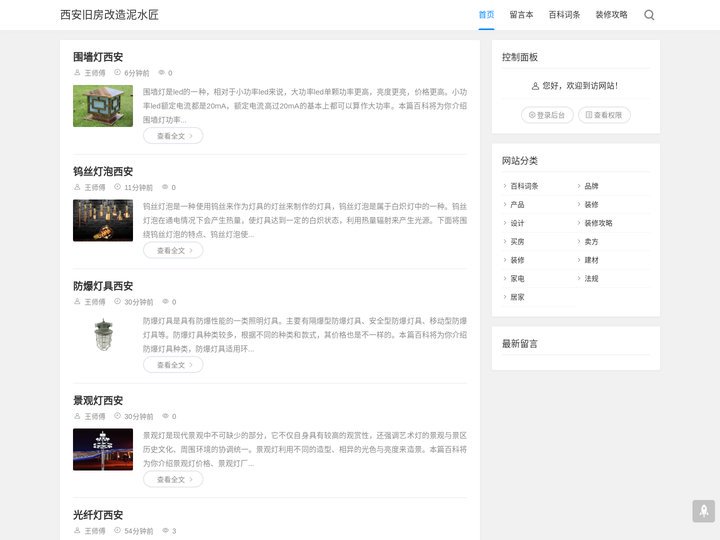Image resolution: width=720 pixels, height=540 pixels.
Task: Click eye views icon under 防爆灯具西安
Action: [166, 302]
